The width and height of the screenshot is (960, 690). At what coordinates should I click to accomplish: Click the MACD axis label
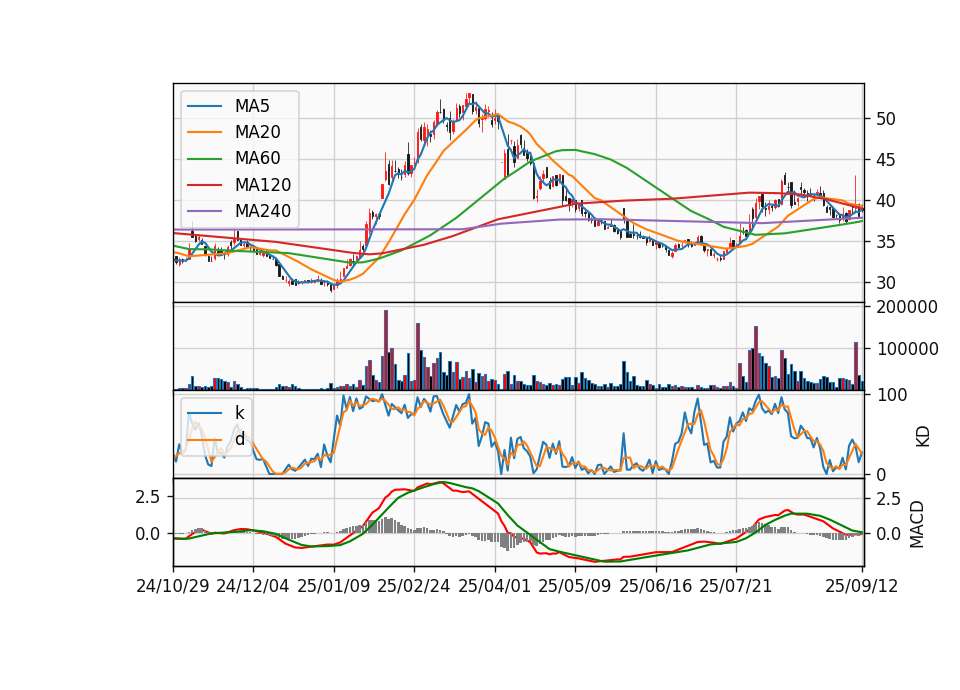(917, 524)
